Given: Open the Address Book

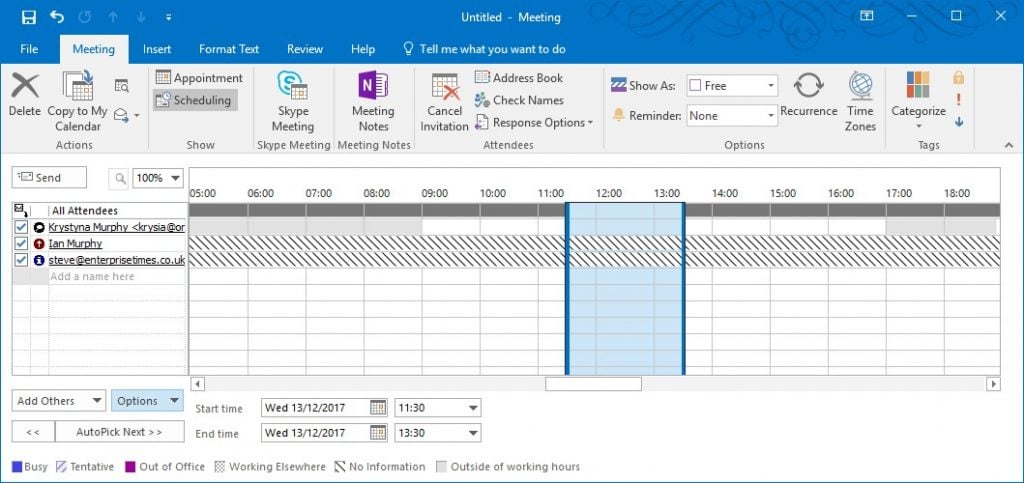Looking at the screenshot, I should [x=518, y=78].
